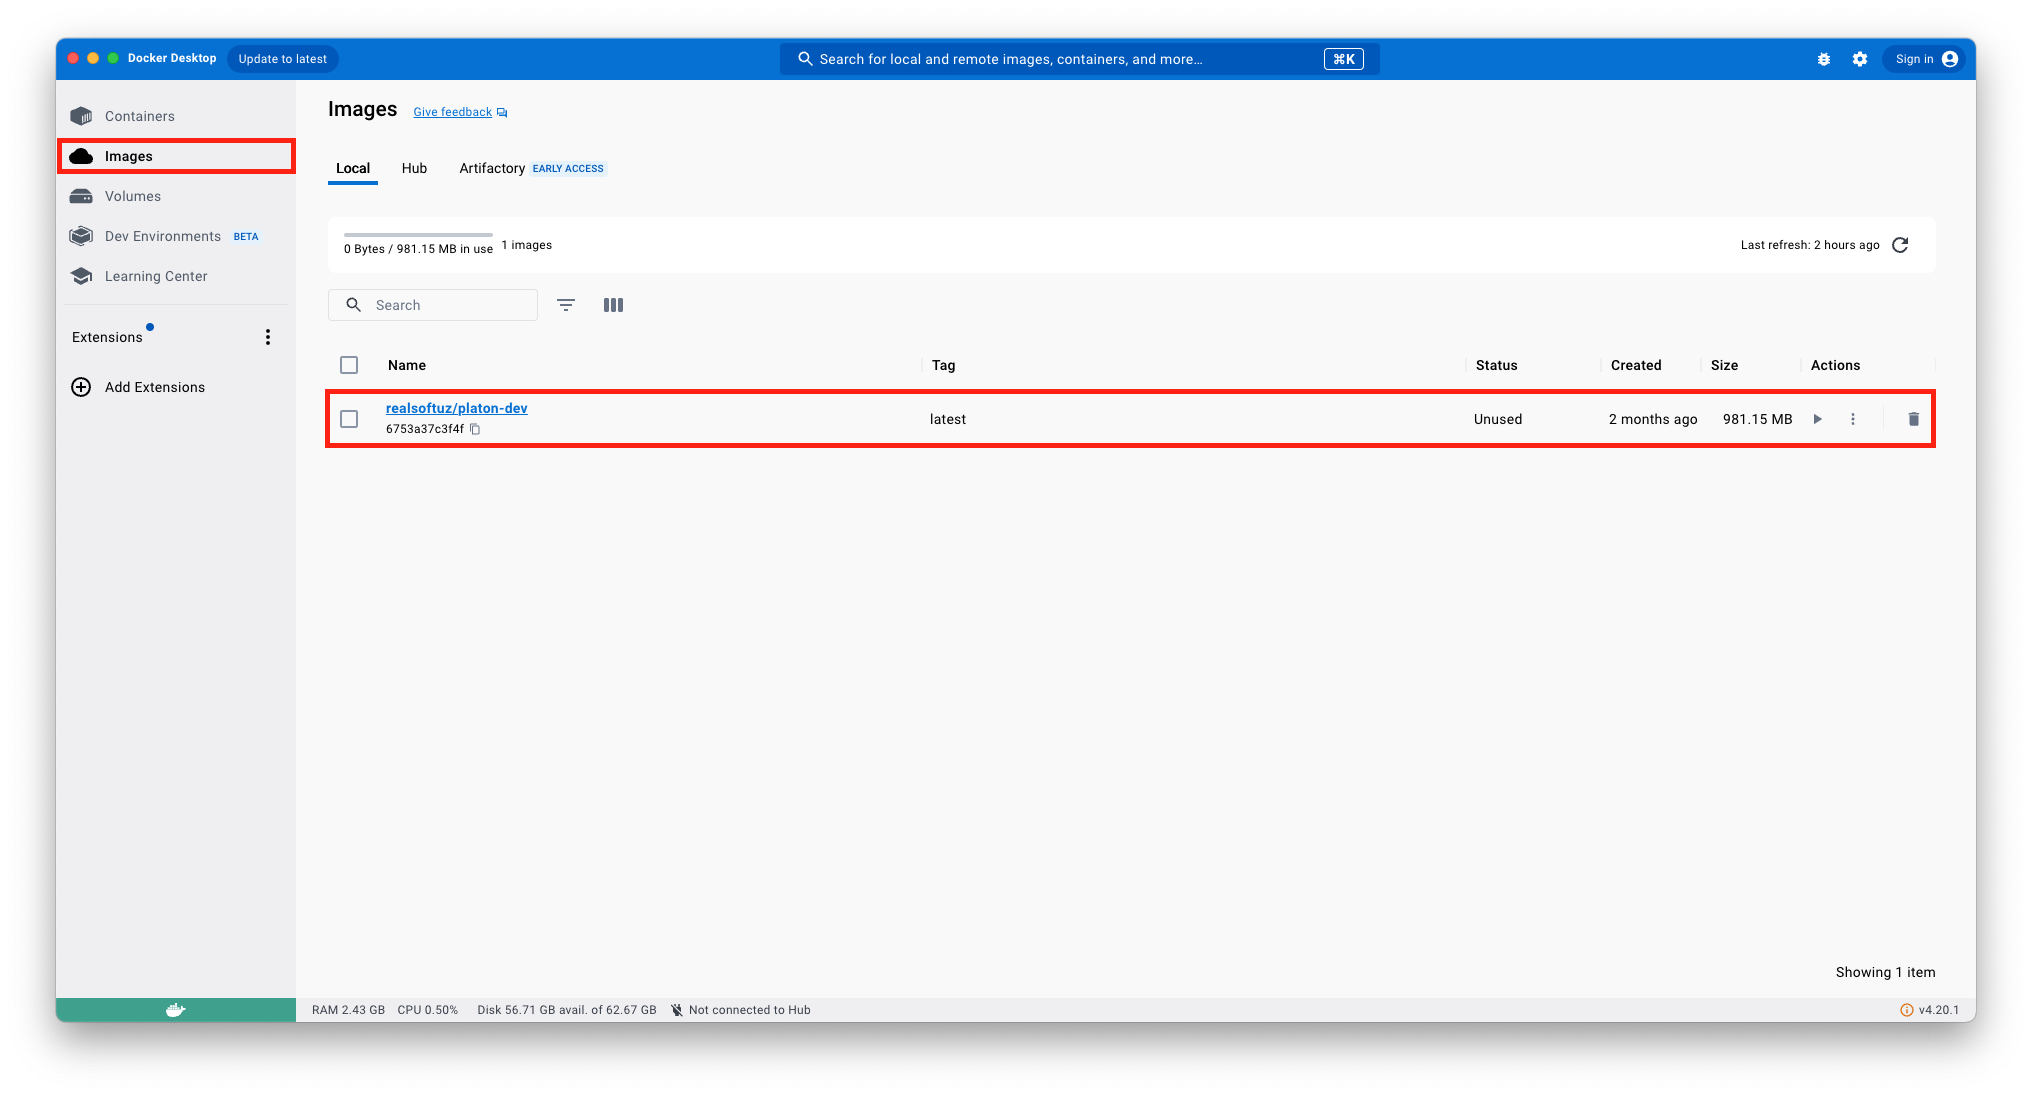Open Extensions three-dot menu
This screenshot has height=1096, width=2032.
click(267, 337)
